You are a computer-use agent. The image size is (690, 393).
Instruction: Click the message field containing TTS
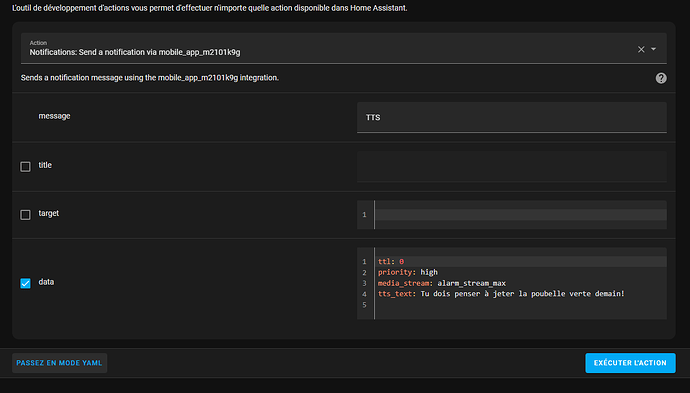click(x=511, y=117)
